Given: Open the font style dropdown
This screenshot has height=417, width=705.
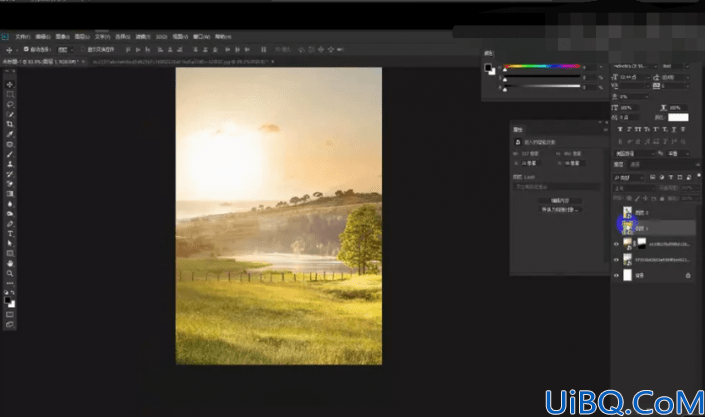Looking at the screenshot, I should pyautogui.click(x=676, y=66).
